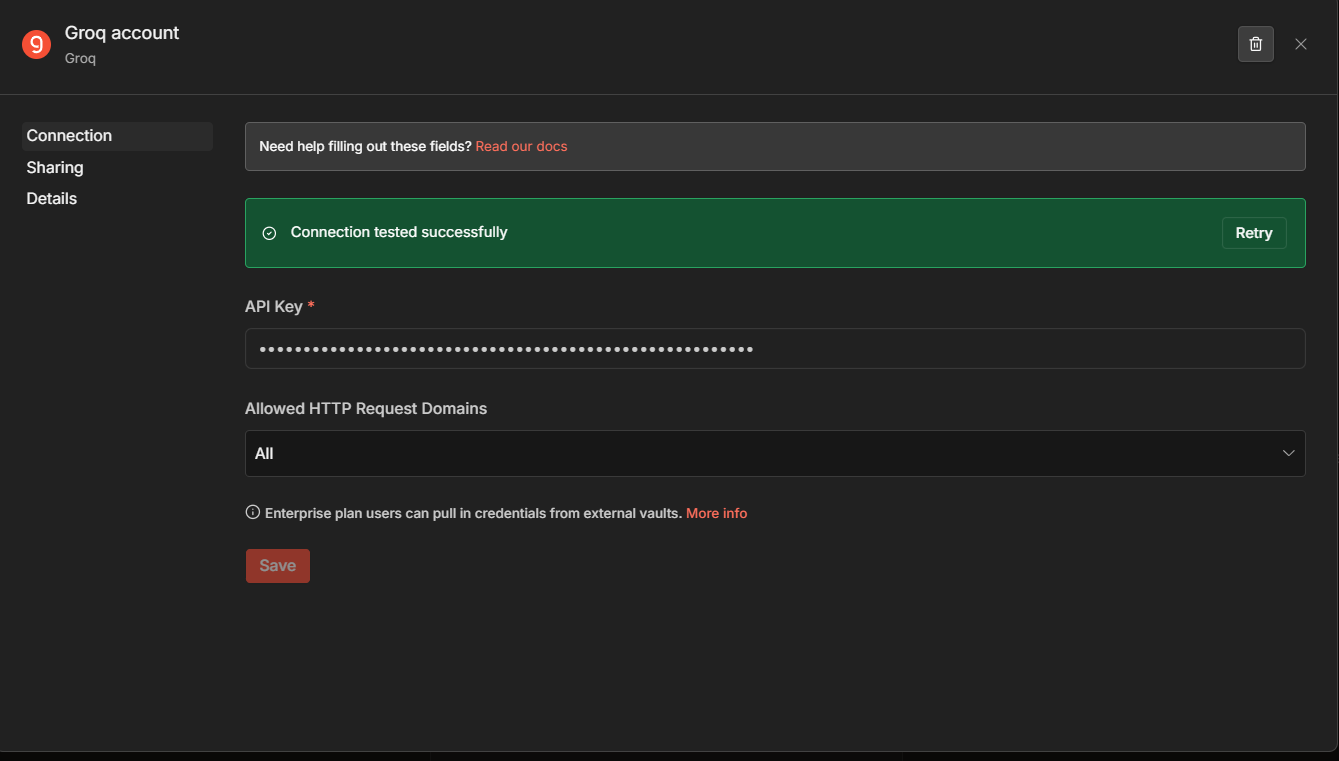The image size is (1339, 761).
Task: Click the info icon beside Enterprise plan note
Action: (252, 512)
